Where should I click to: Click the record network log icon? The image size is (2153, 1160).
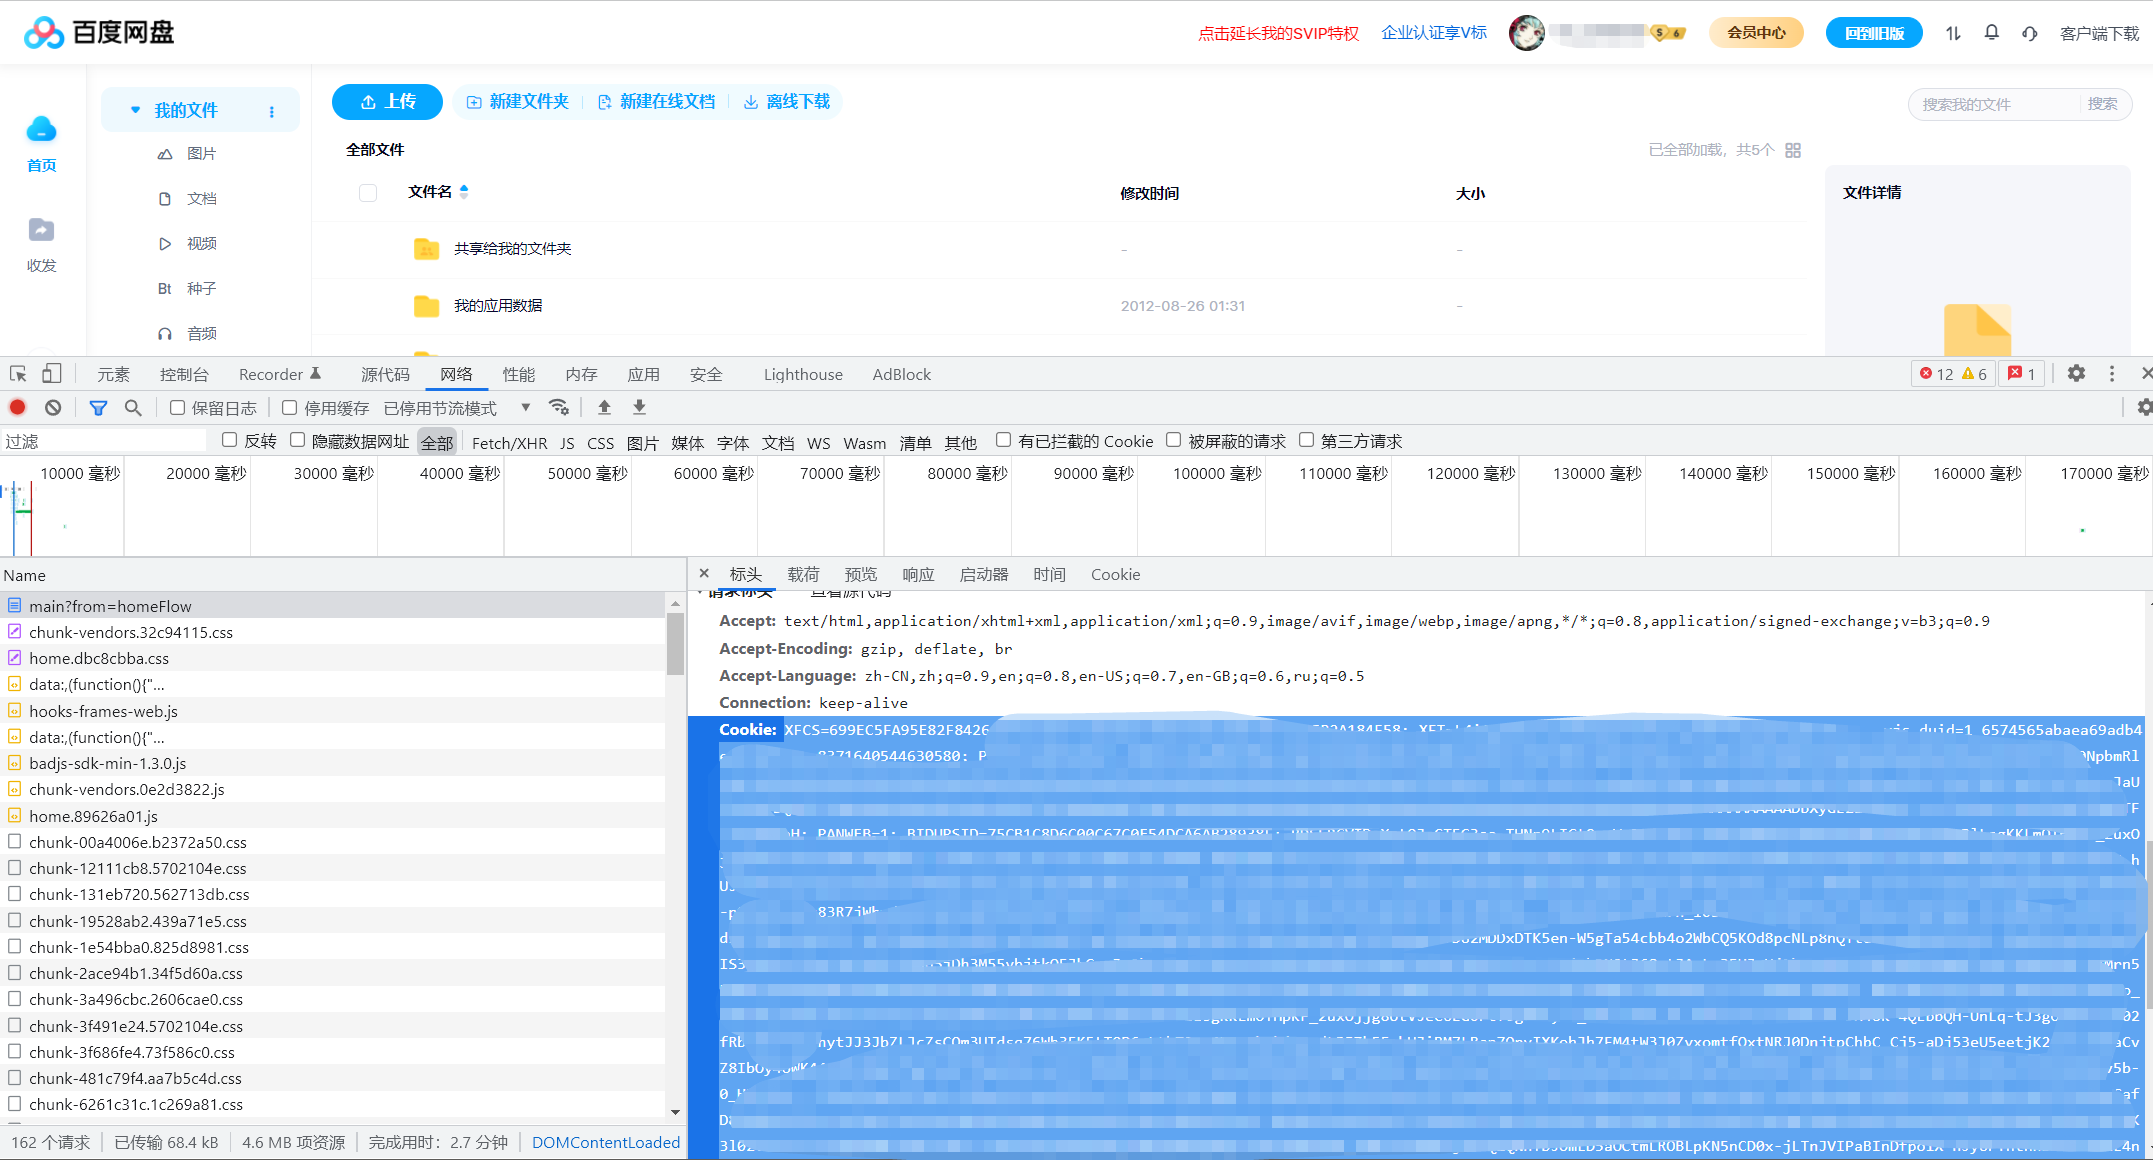[x=18, y=407]
